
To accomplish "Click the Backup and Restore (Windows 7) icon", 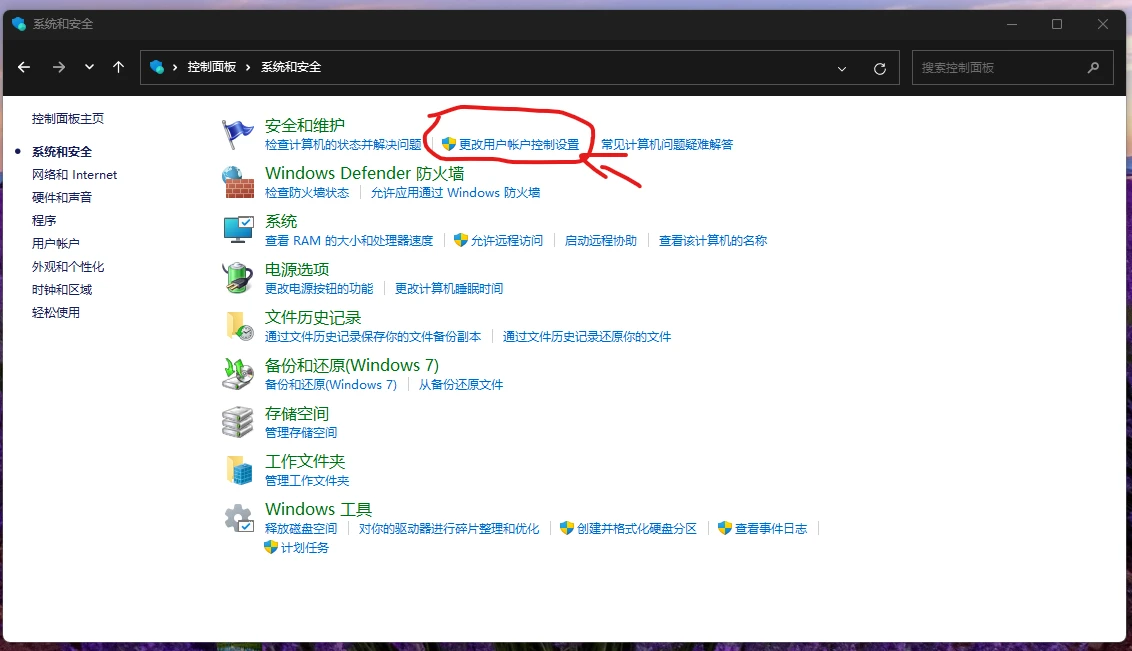I will click(238, 373).
